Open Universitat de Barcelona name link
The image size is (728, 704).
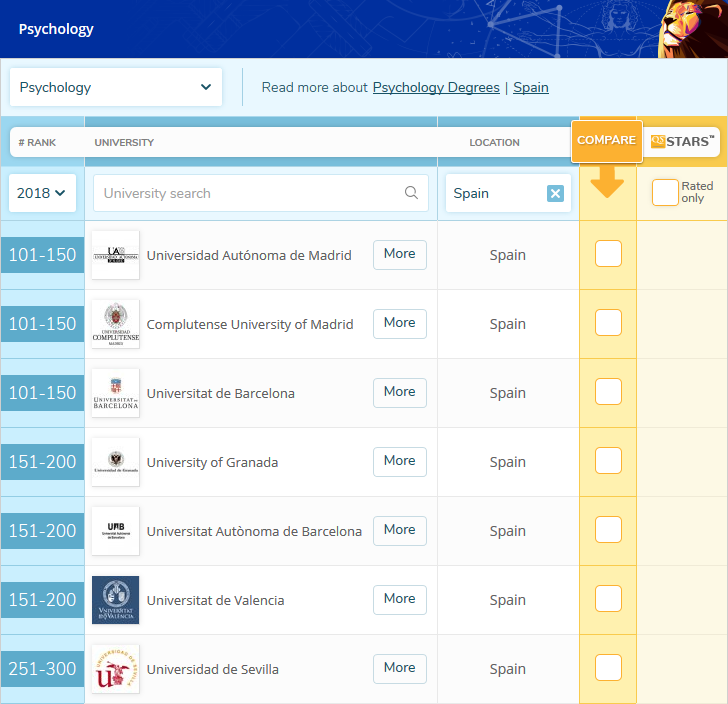(221, 393)
